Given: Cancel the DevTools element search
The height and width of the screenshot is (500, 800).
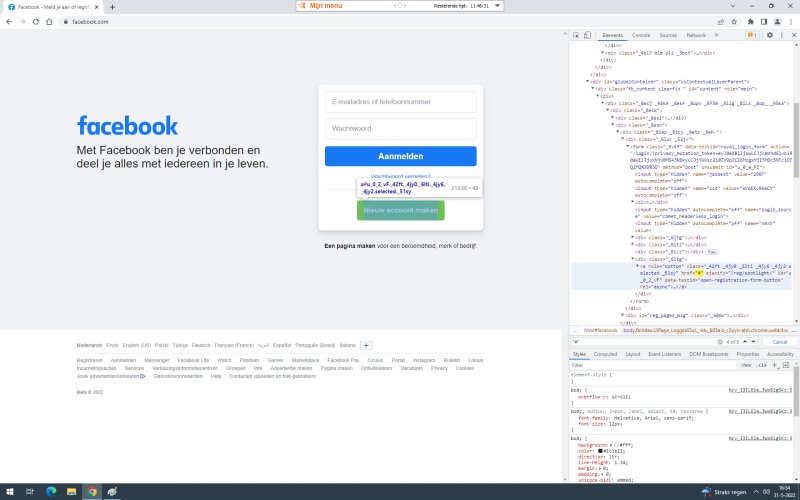Looking at the screenshot, I should tap(780, 342).
